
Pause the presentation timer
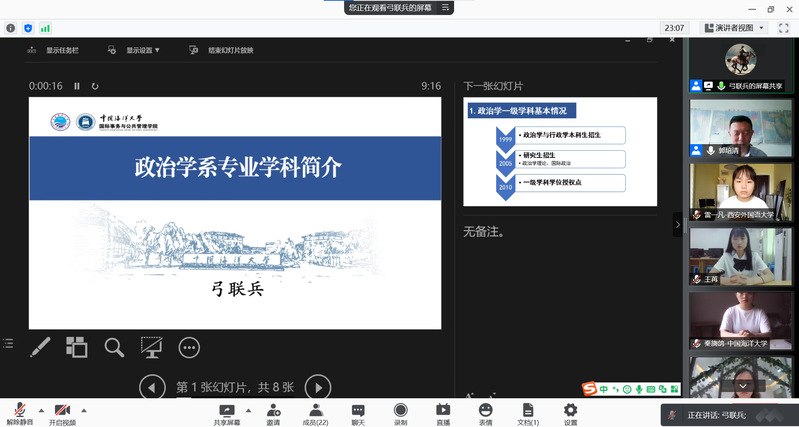tap(77, 86)
